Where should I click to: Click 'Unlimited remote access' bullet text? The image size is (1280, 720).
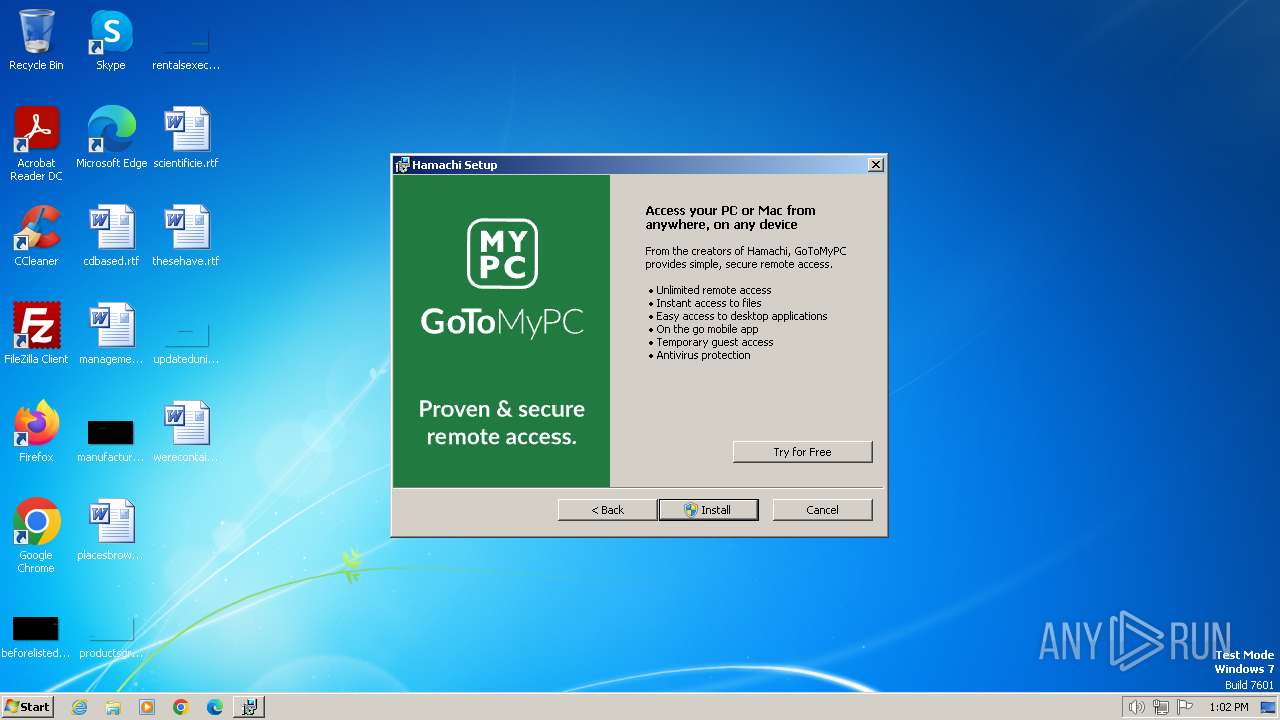[x=713, y=290]
